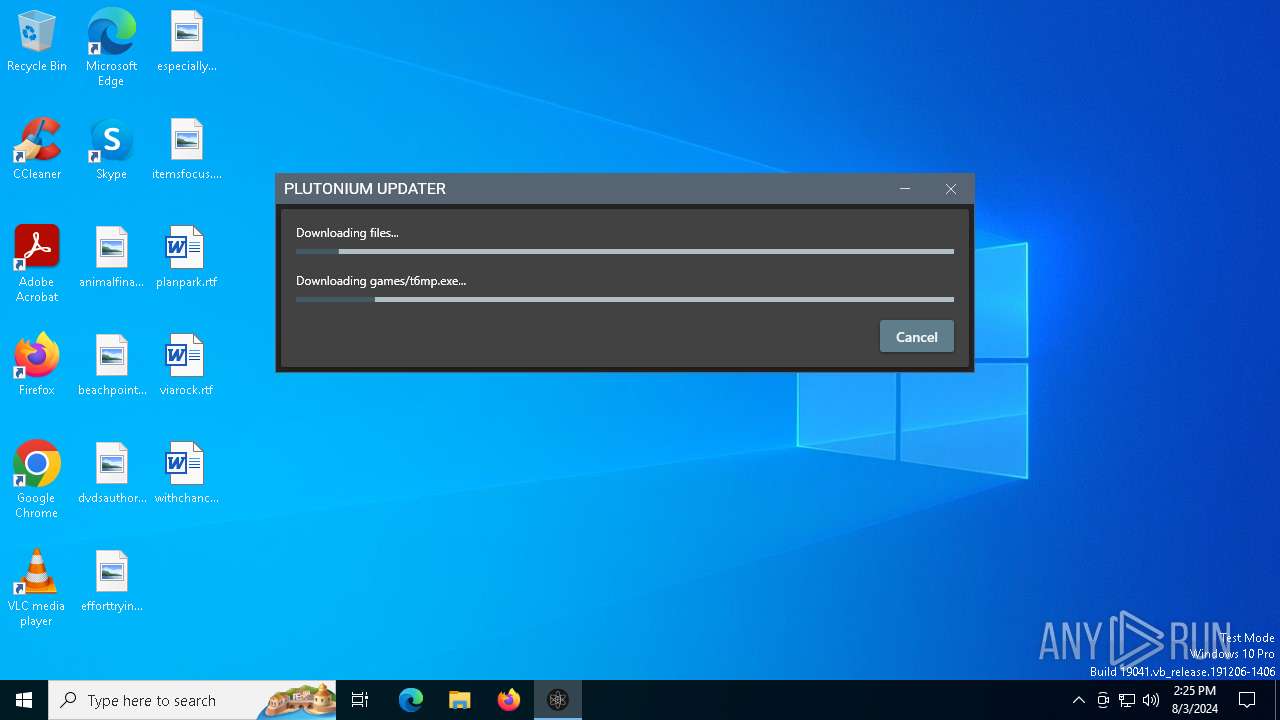Select the especially... image file icon

tap(187, 41)
